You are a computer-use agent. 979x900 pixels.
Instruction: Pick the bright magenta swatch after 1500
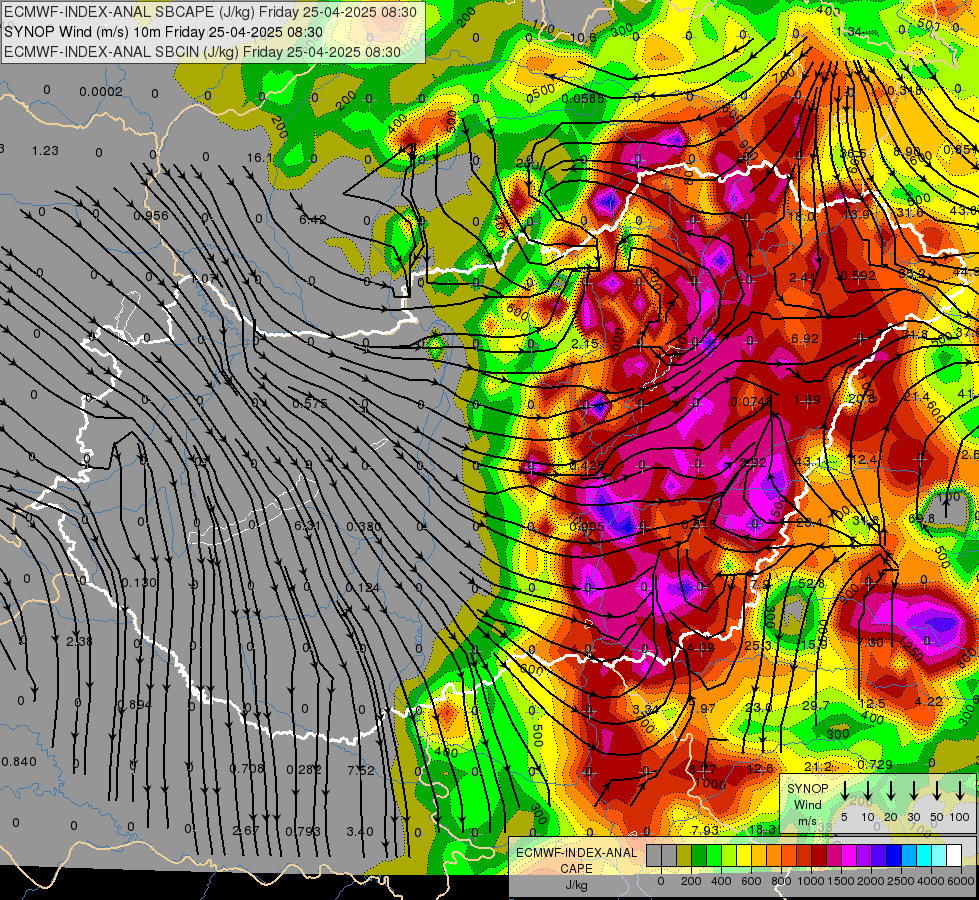849,856
